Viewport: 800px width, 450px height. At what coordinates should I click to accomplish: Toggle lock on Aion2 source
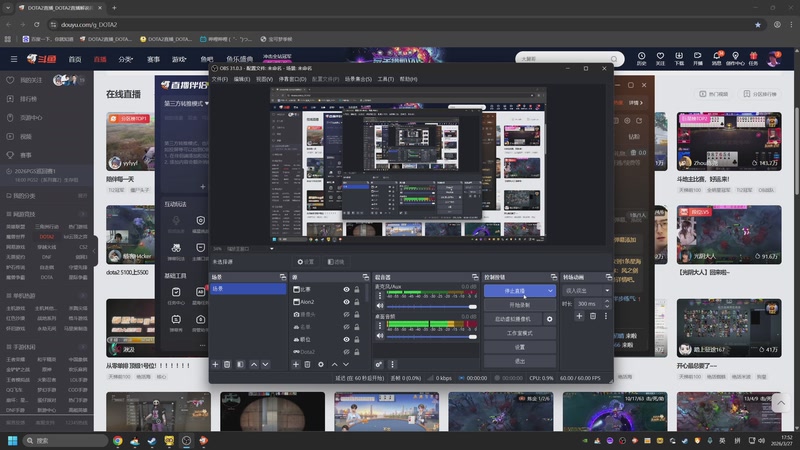[x=357, y=302]
